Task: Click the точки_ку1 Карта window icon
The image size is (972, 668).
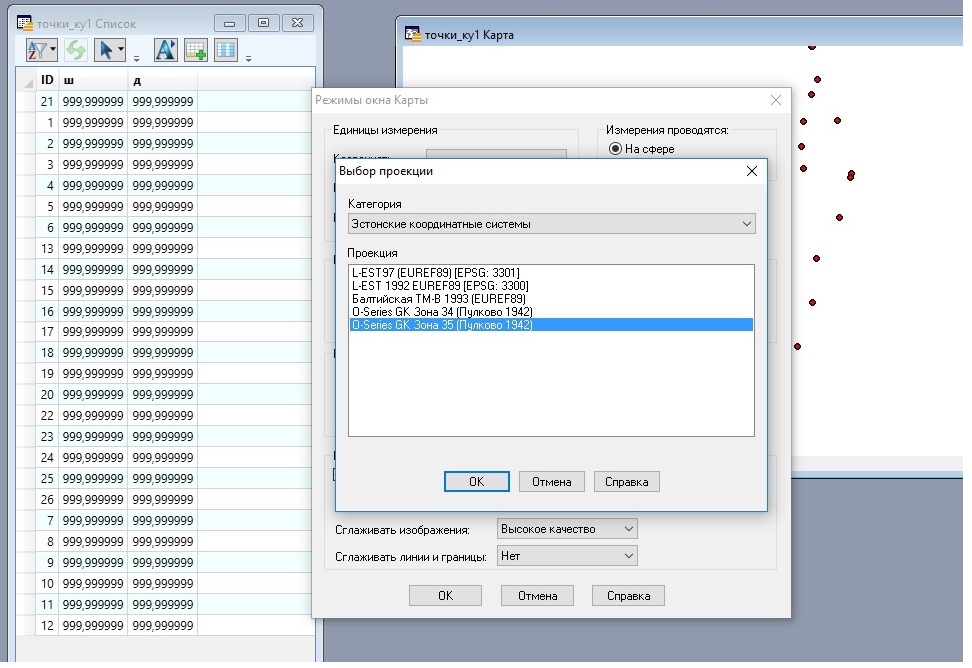Action: click(x=412, y=34)
